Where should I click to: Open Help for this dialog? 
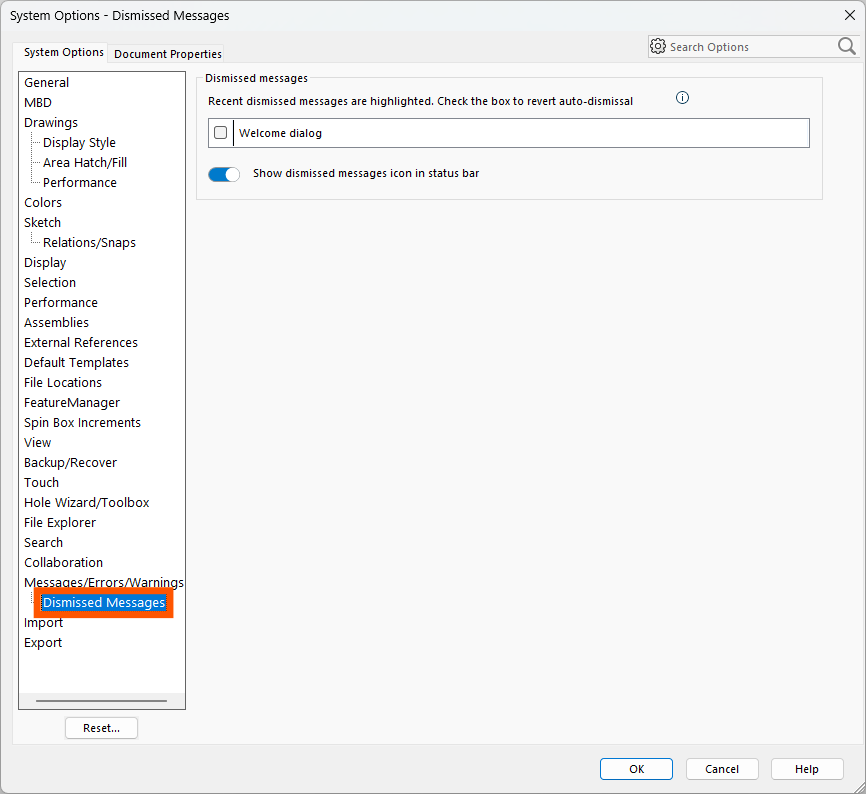click(x=807, y=769)
